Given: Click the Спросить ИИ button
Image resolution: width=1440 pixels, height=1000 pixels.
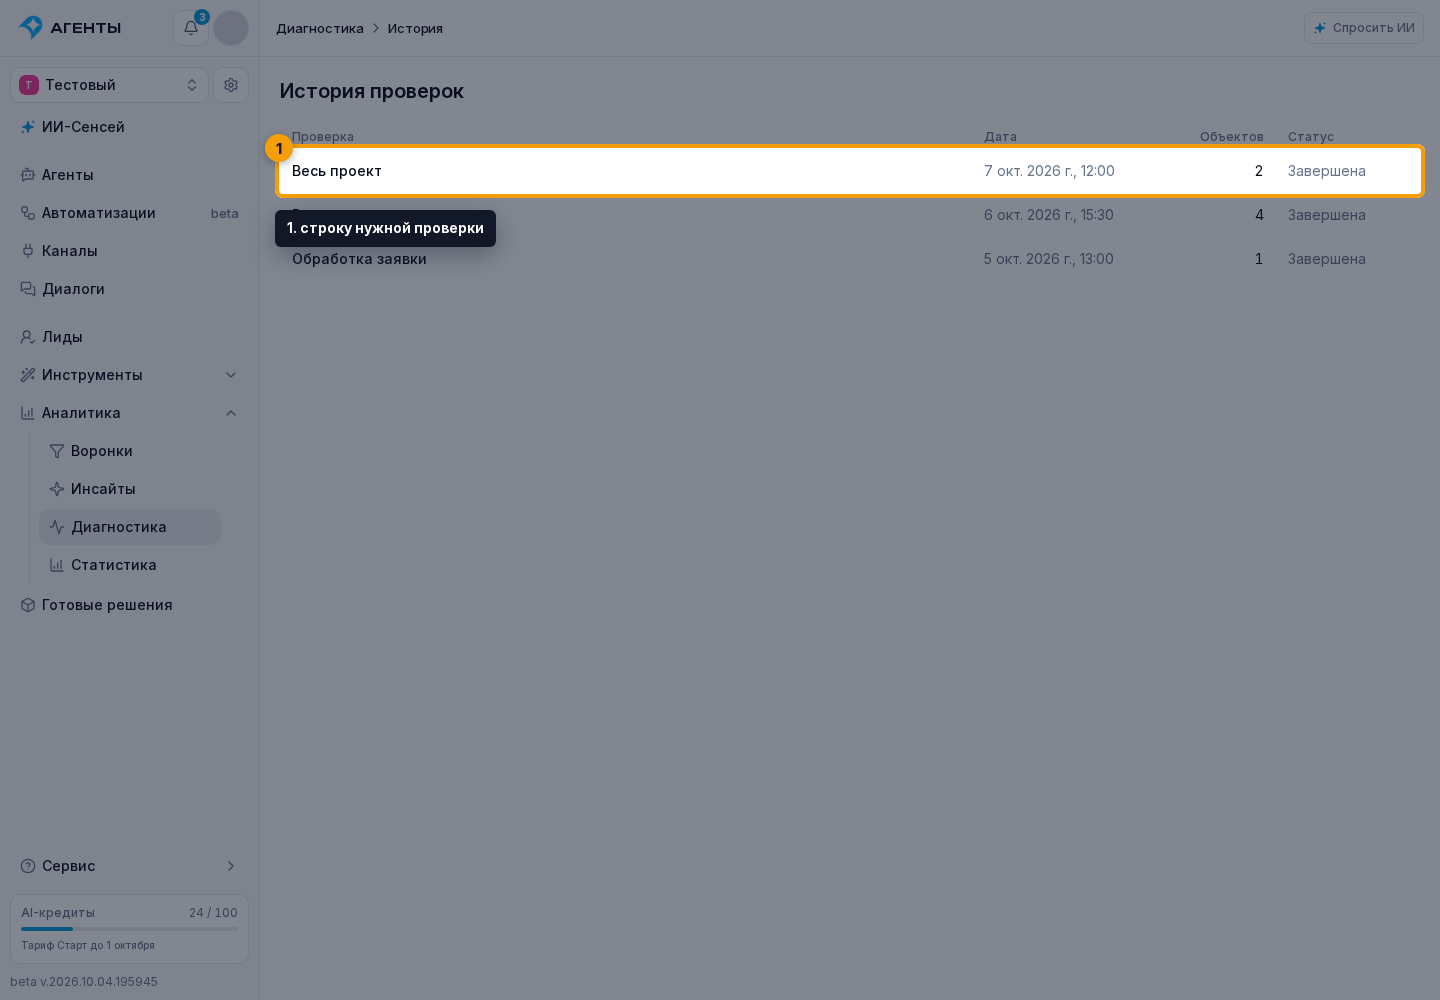Looking at the screenshot, I should (1364, 28).
